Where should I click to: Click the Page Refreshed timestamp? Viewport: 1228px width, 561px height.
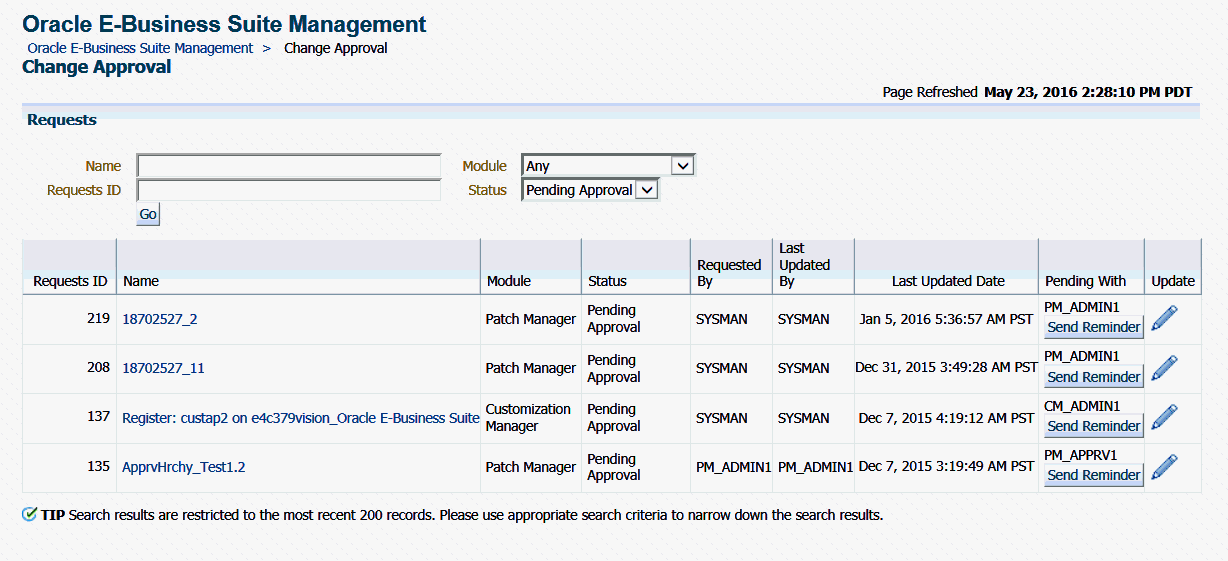pos(1088,92)
